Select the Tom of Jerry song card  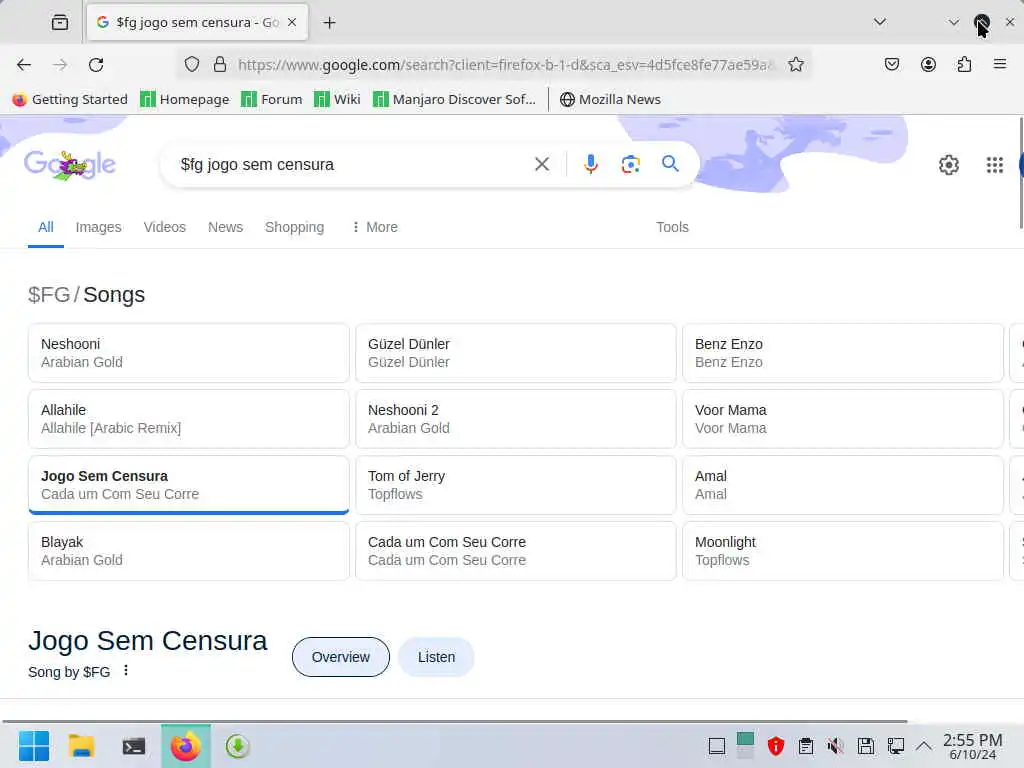pyautogui.click(x=516, y=485)
